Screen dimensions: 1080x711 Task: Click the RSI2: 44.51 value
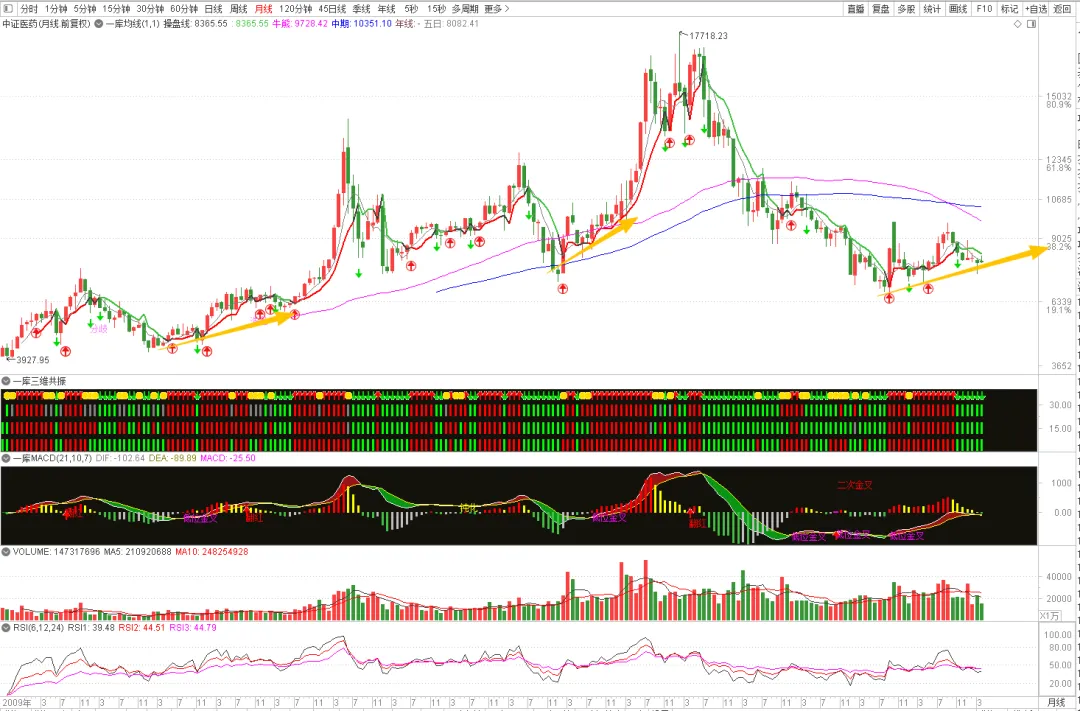(142, 628)
